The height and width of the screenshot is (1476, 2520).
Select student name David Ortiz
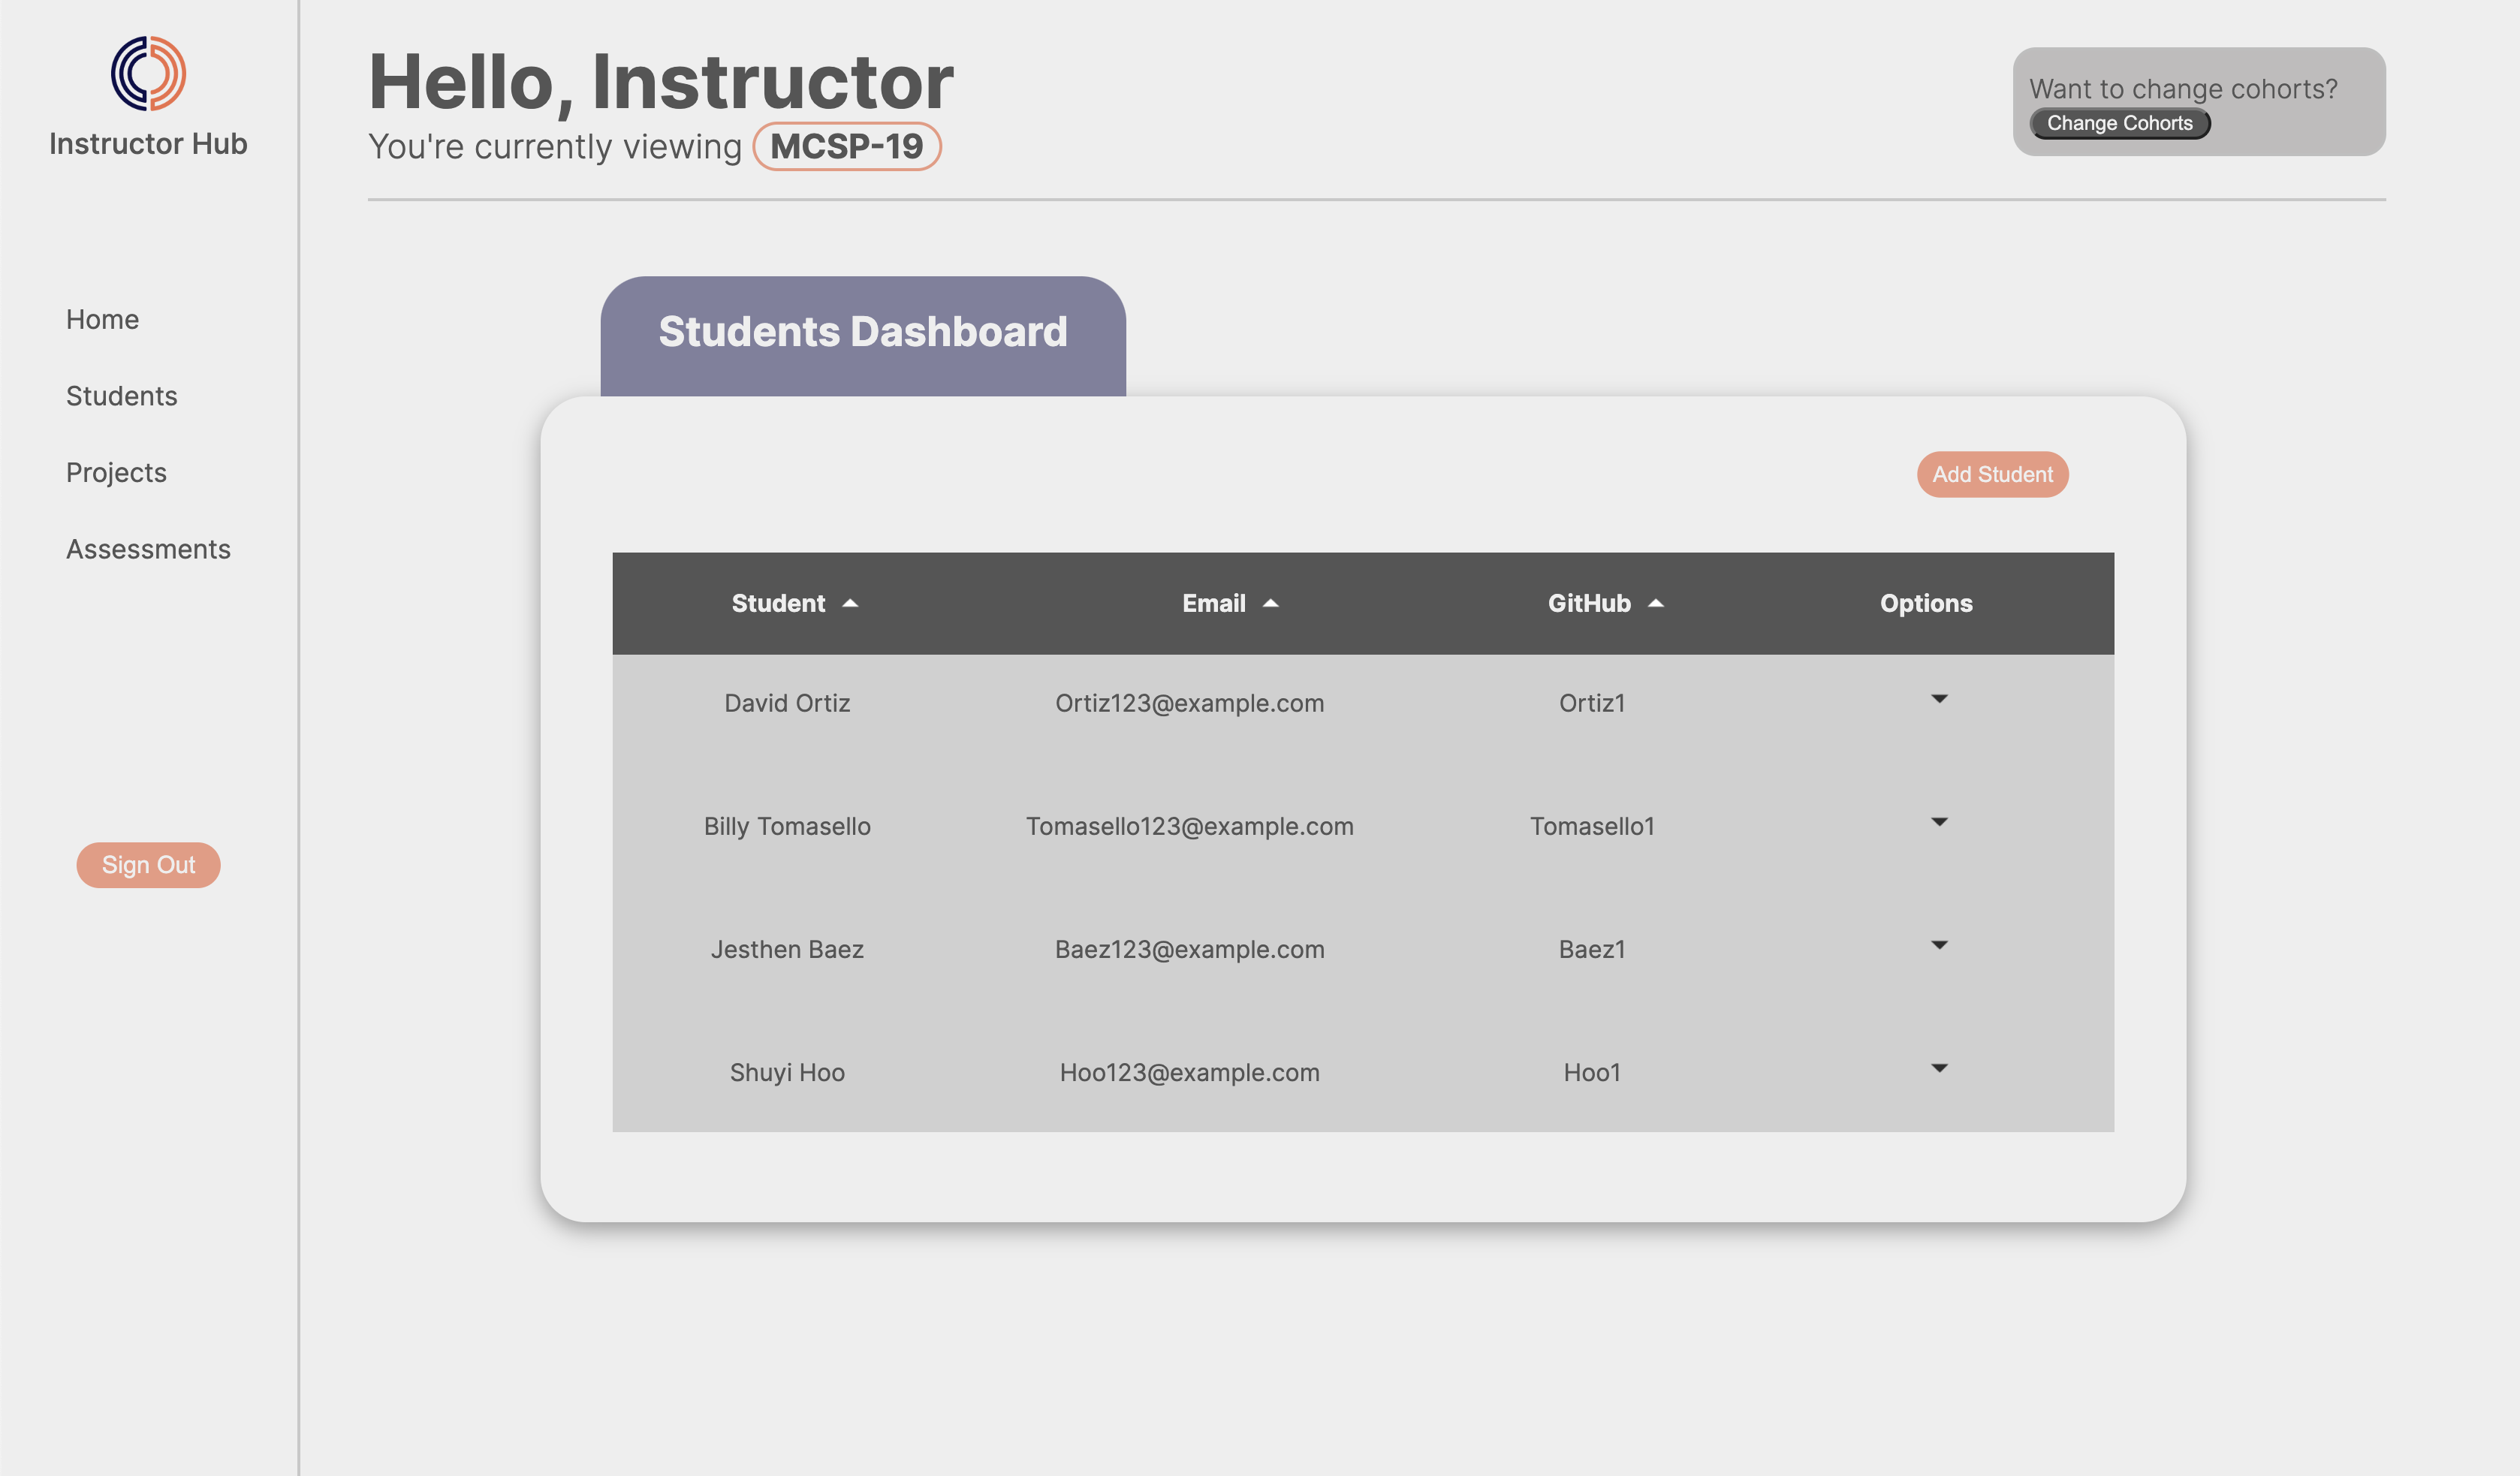pos(787,703)
